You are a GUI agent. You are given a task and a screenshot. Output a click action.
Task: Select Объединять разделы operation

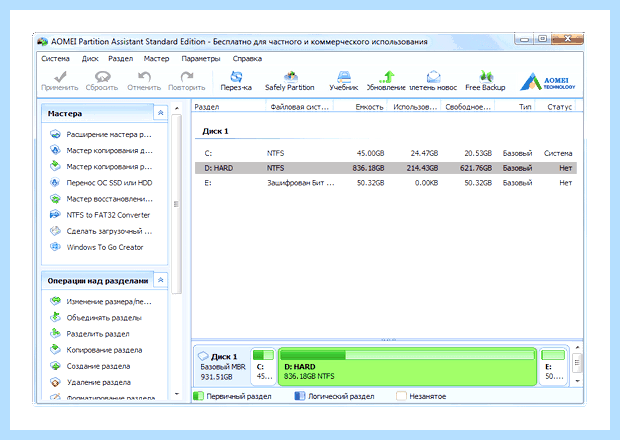coord(104,318)
